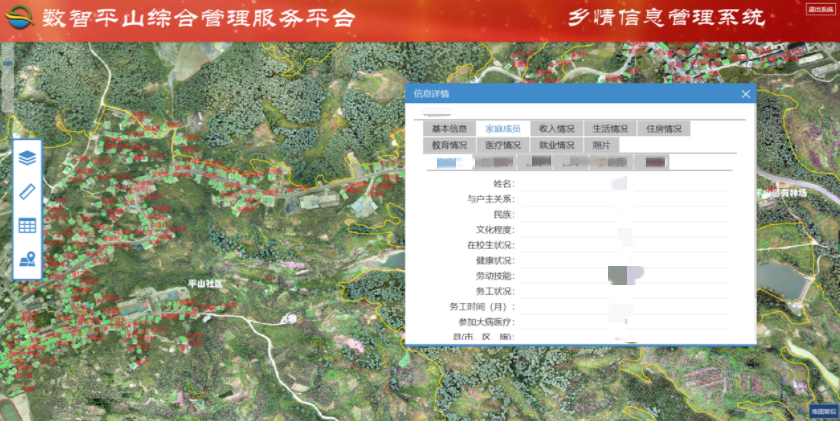Select the 家庭成员 tab
Screen dimensions: 840x421
click(x=503, y=129)
